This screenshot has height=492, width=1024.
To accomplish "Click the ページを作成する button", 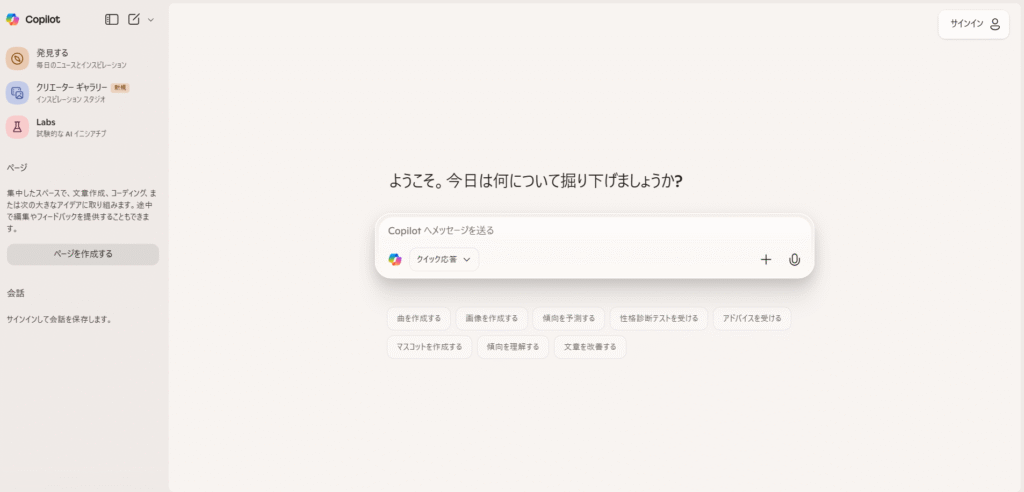I will click(x=83, y=254).
